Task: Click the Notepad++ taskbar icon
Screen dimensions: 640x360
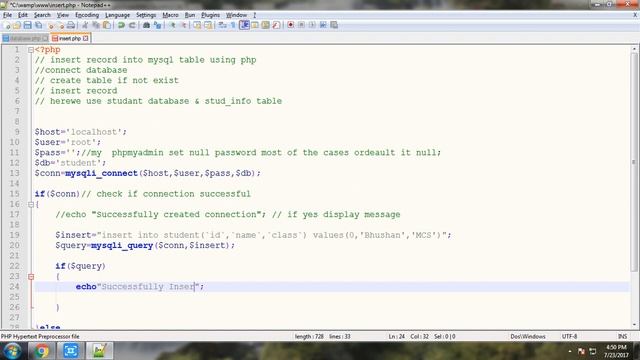Action: tap(99, 351)
